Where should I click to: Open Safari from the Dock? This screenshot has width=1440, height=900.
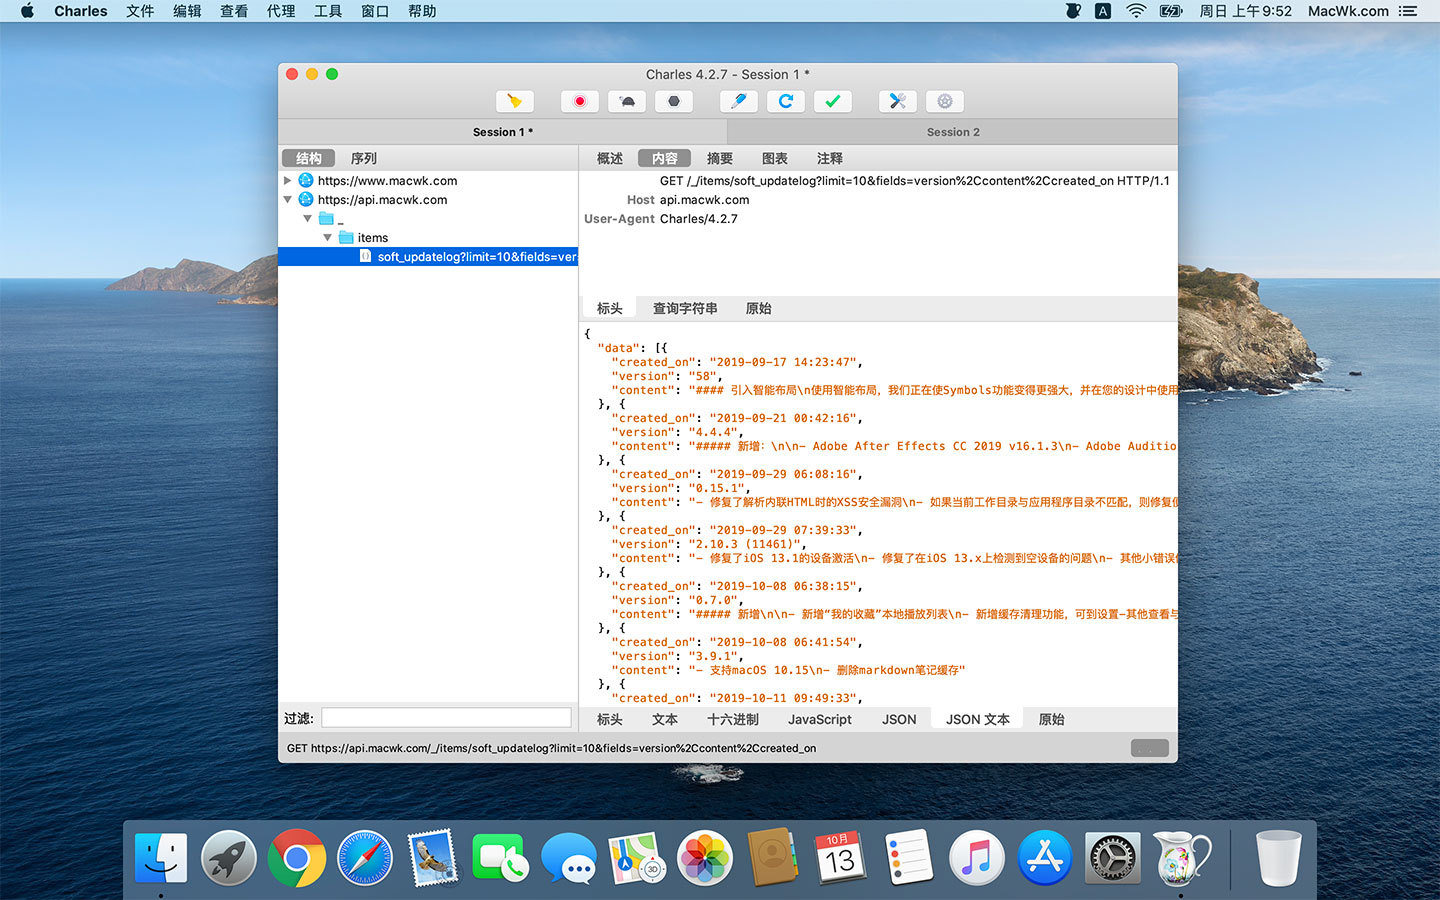[365, 858]
